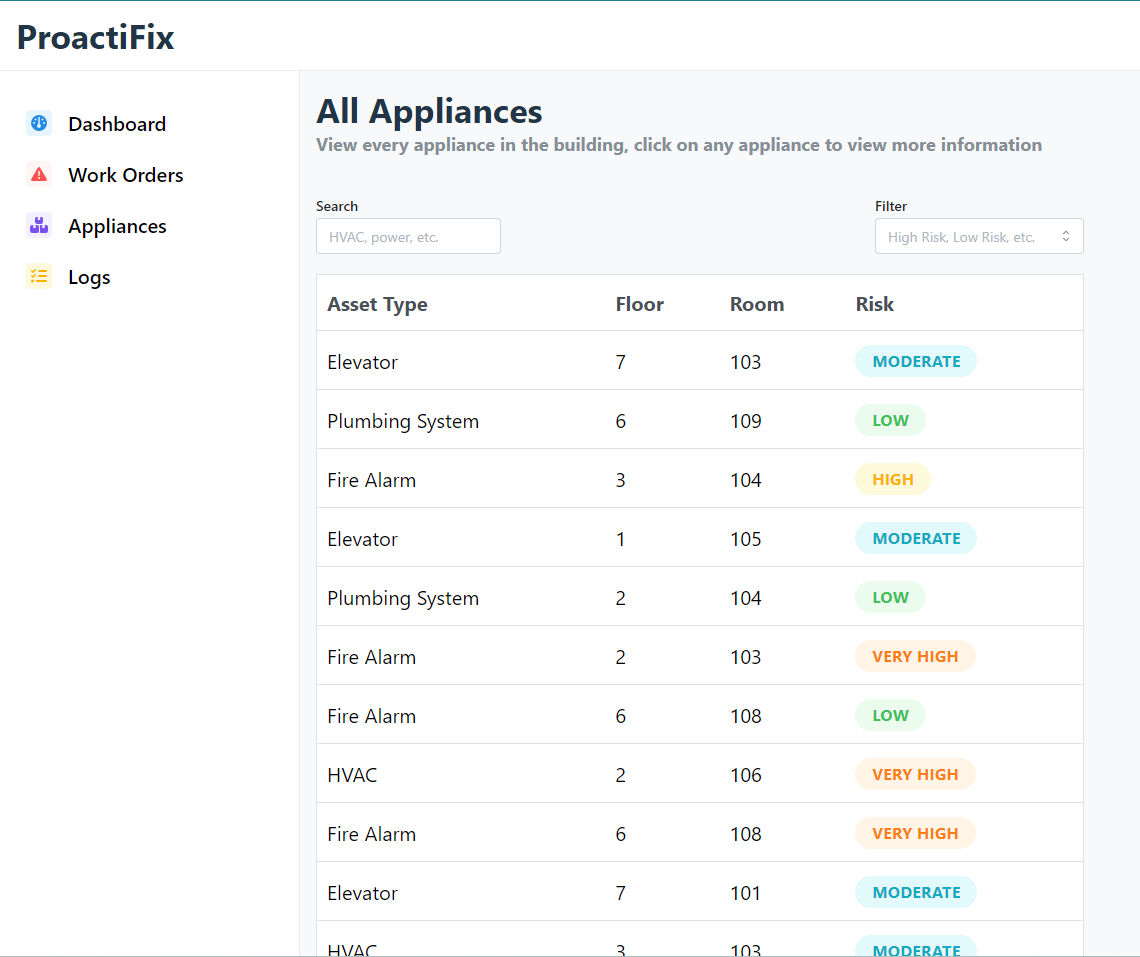1140x957 pixels.
Task: Click the yellow Logs checklist icon
Action: coord(39,276)
